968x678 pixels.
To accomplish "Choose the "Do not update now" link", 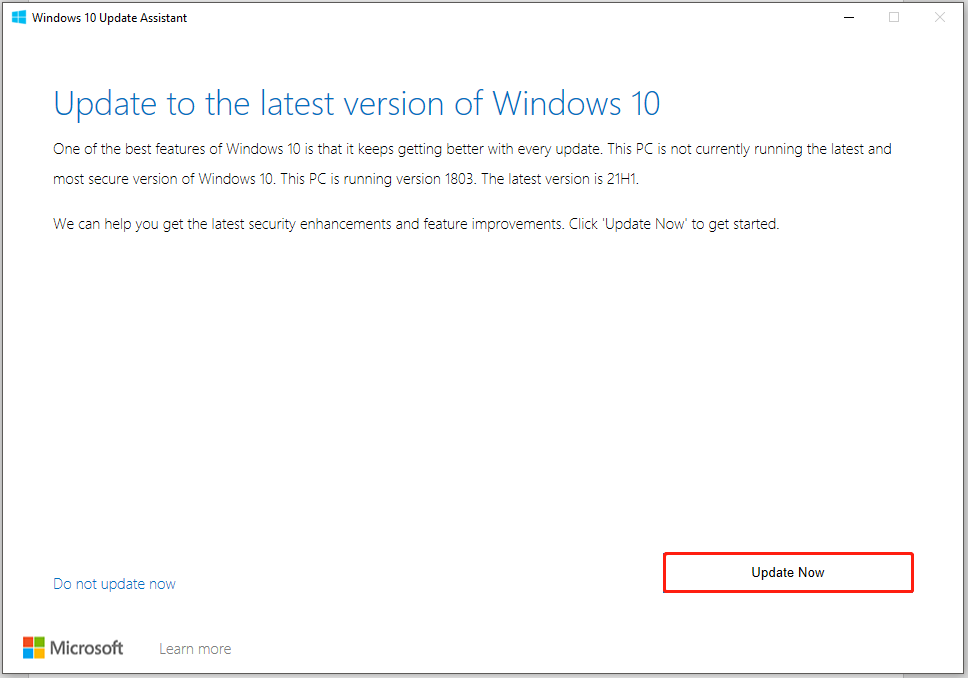I will 114,584.
